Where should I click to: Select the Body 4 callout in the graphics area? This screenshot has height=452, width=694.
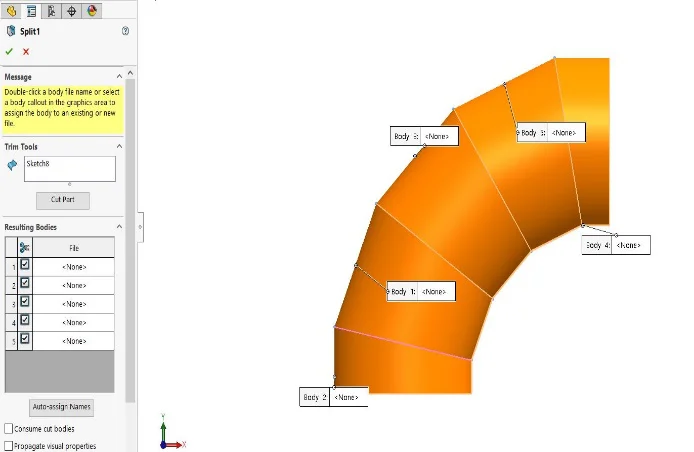point(616,245)
